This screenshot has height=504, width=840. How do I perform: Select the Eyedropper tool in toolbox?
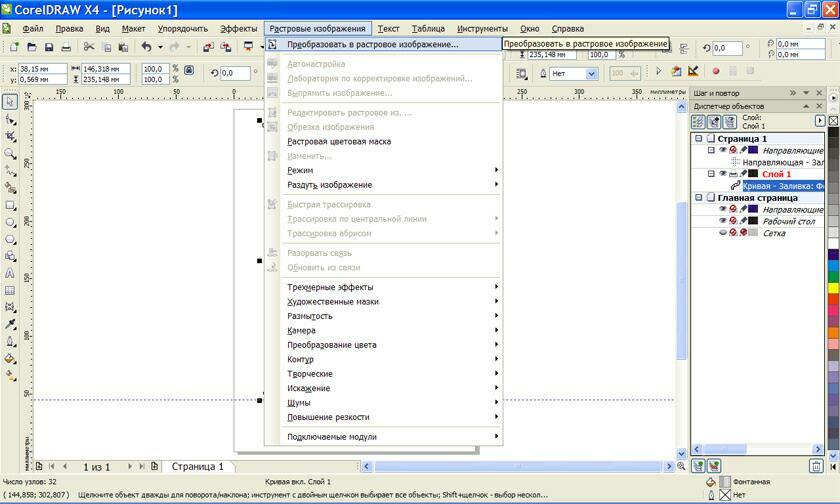click(x=10, y=324)
